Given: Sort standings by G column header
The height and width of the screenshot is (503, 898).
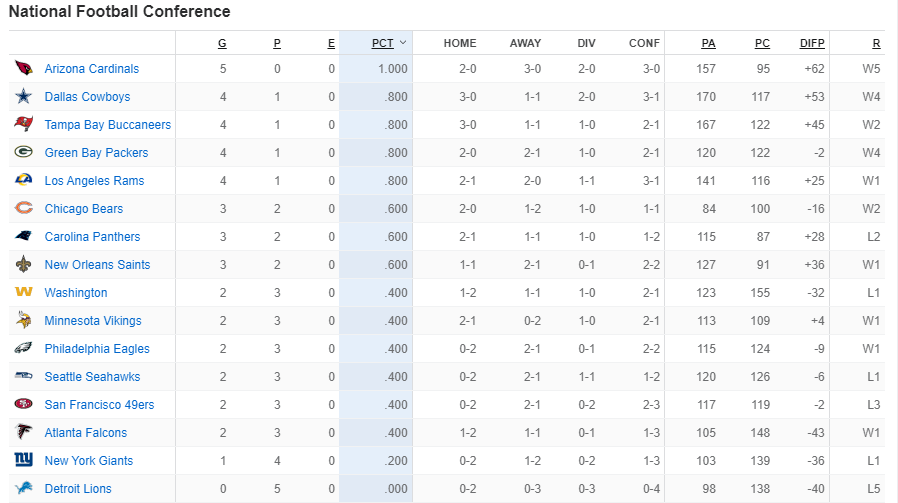Looking at the screenshot, I should click(222, 43).
